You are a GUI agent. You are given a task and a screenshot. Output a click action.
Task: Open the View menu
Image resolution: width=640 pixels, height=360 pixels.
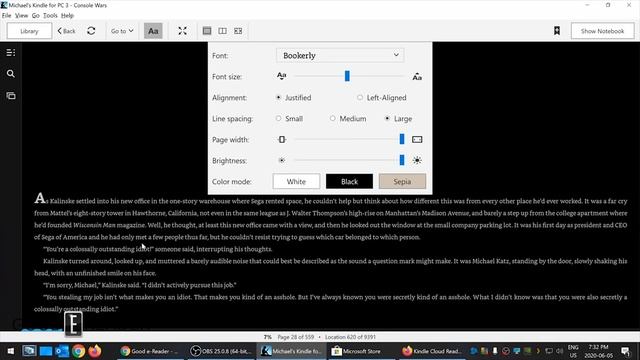pos(21,16)
